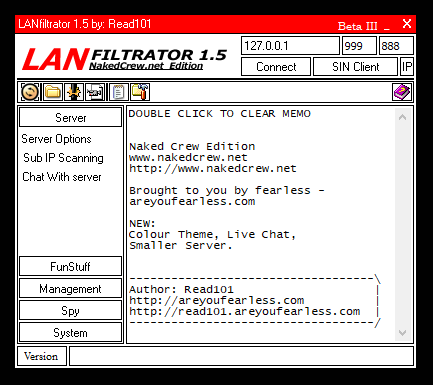Select Server Options entry
Image resolution: width=433 pixels, height=385 pixels.
(56, 139)
